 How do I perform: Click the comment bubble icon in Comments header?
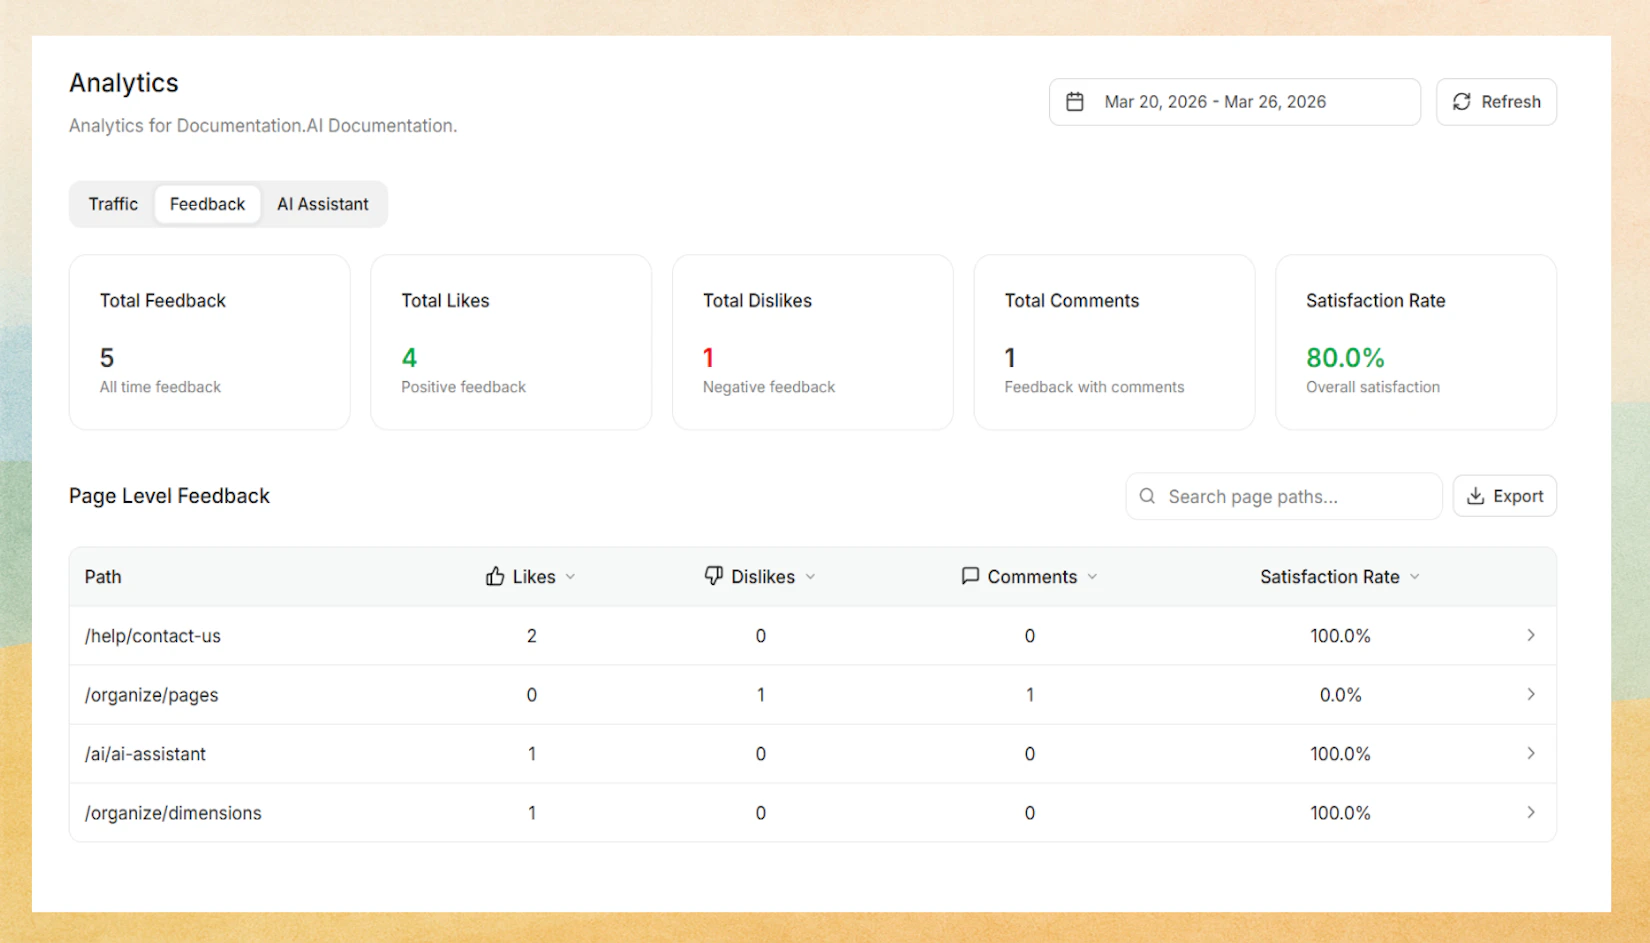(968, 576)
